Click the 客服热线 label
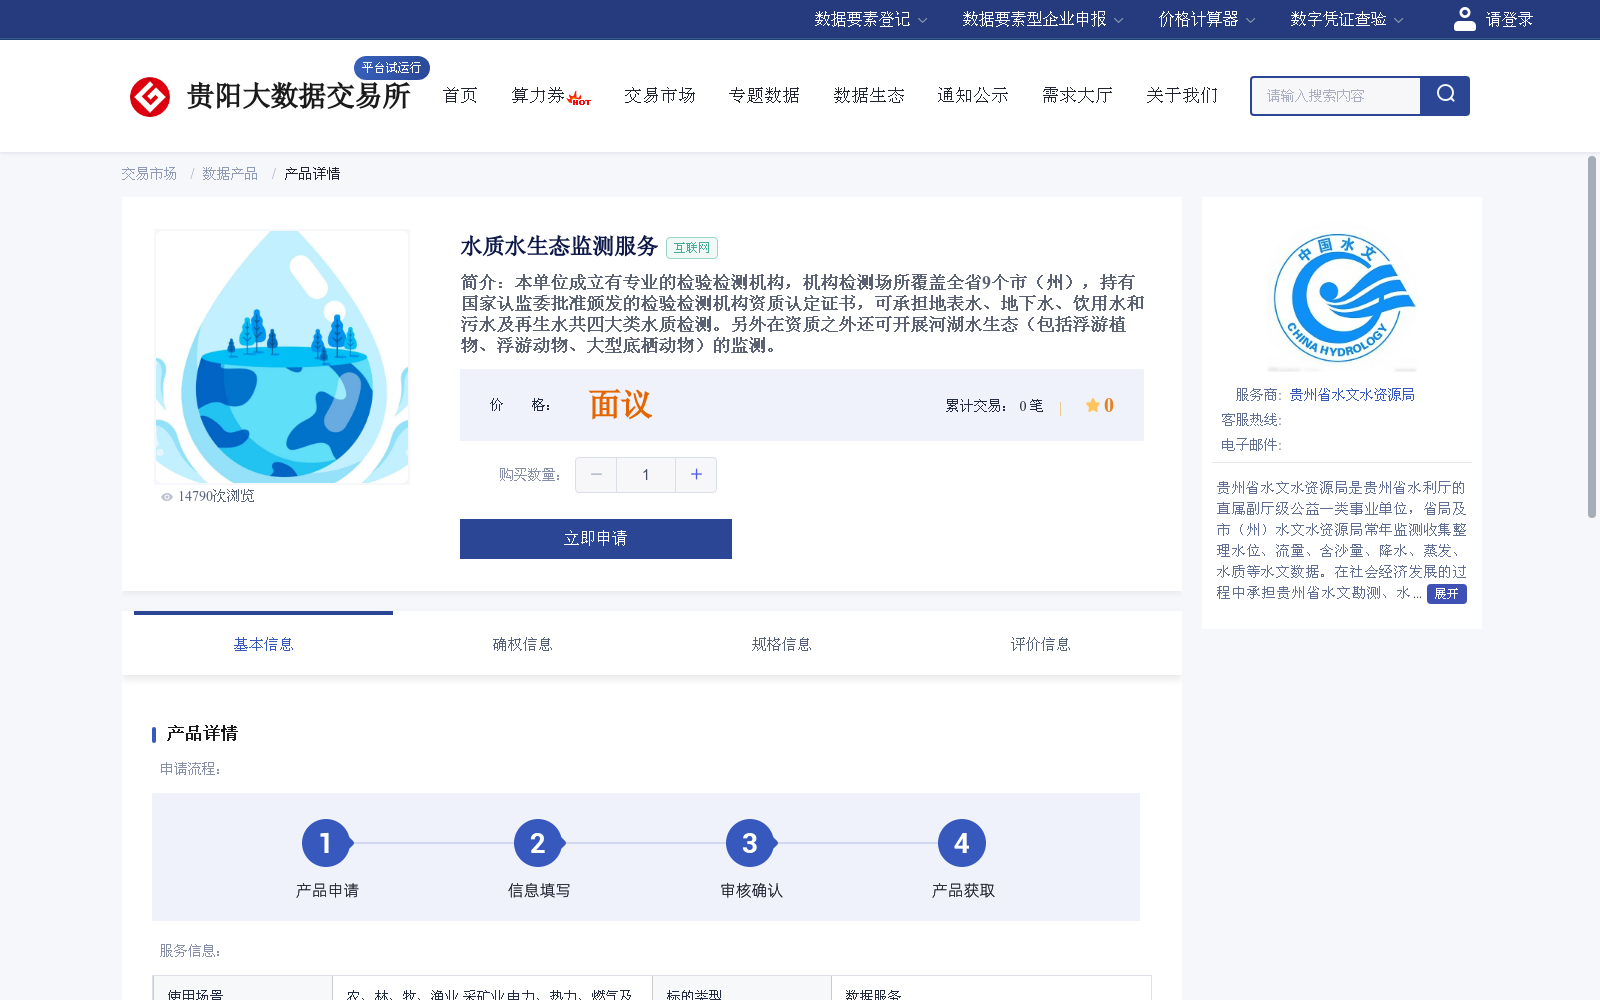The image size is (1600, 1000). pos(1251,420)
